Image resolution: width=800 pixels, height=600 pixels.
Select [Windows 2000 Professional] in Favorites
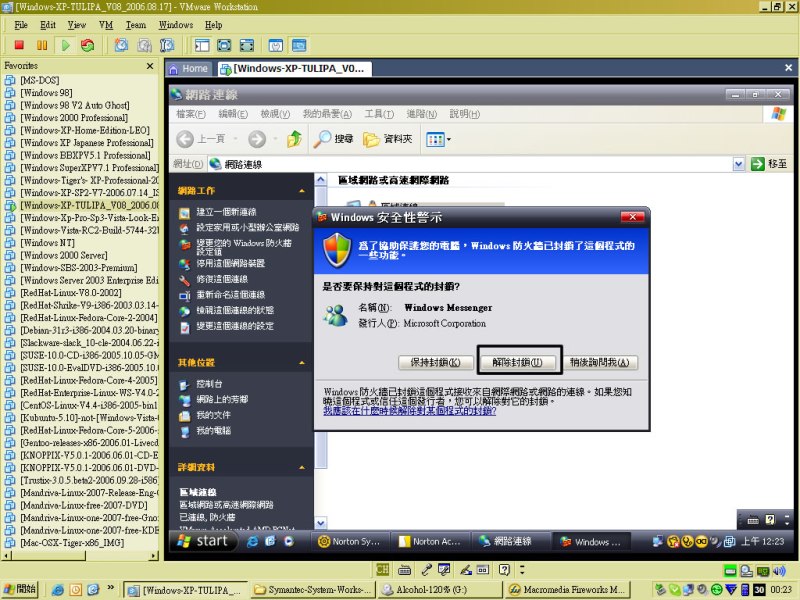point(74,118)
